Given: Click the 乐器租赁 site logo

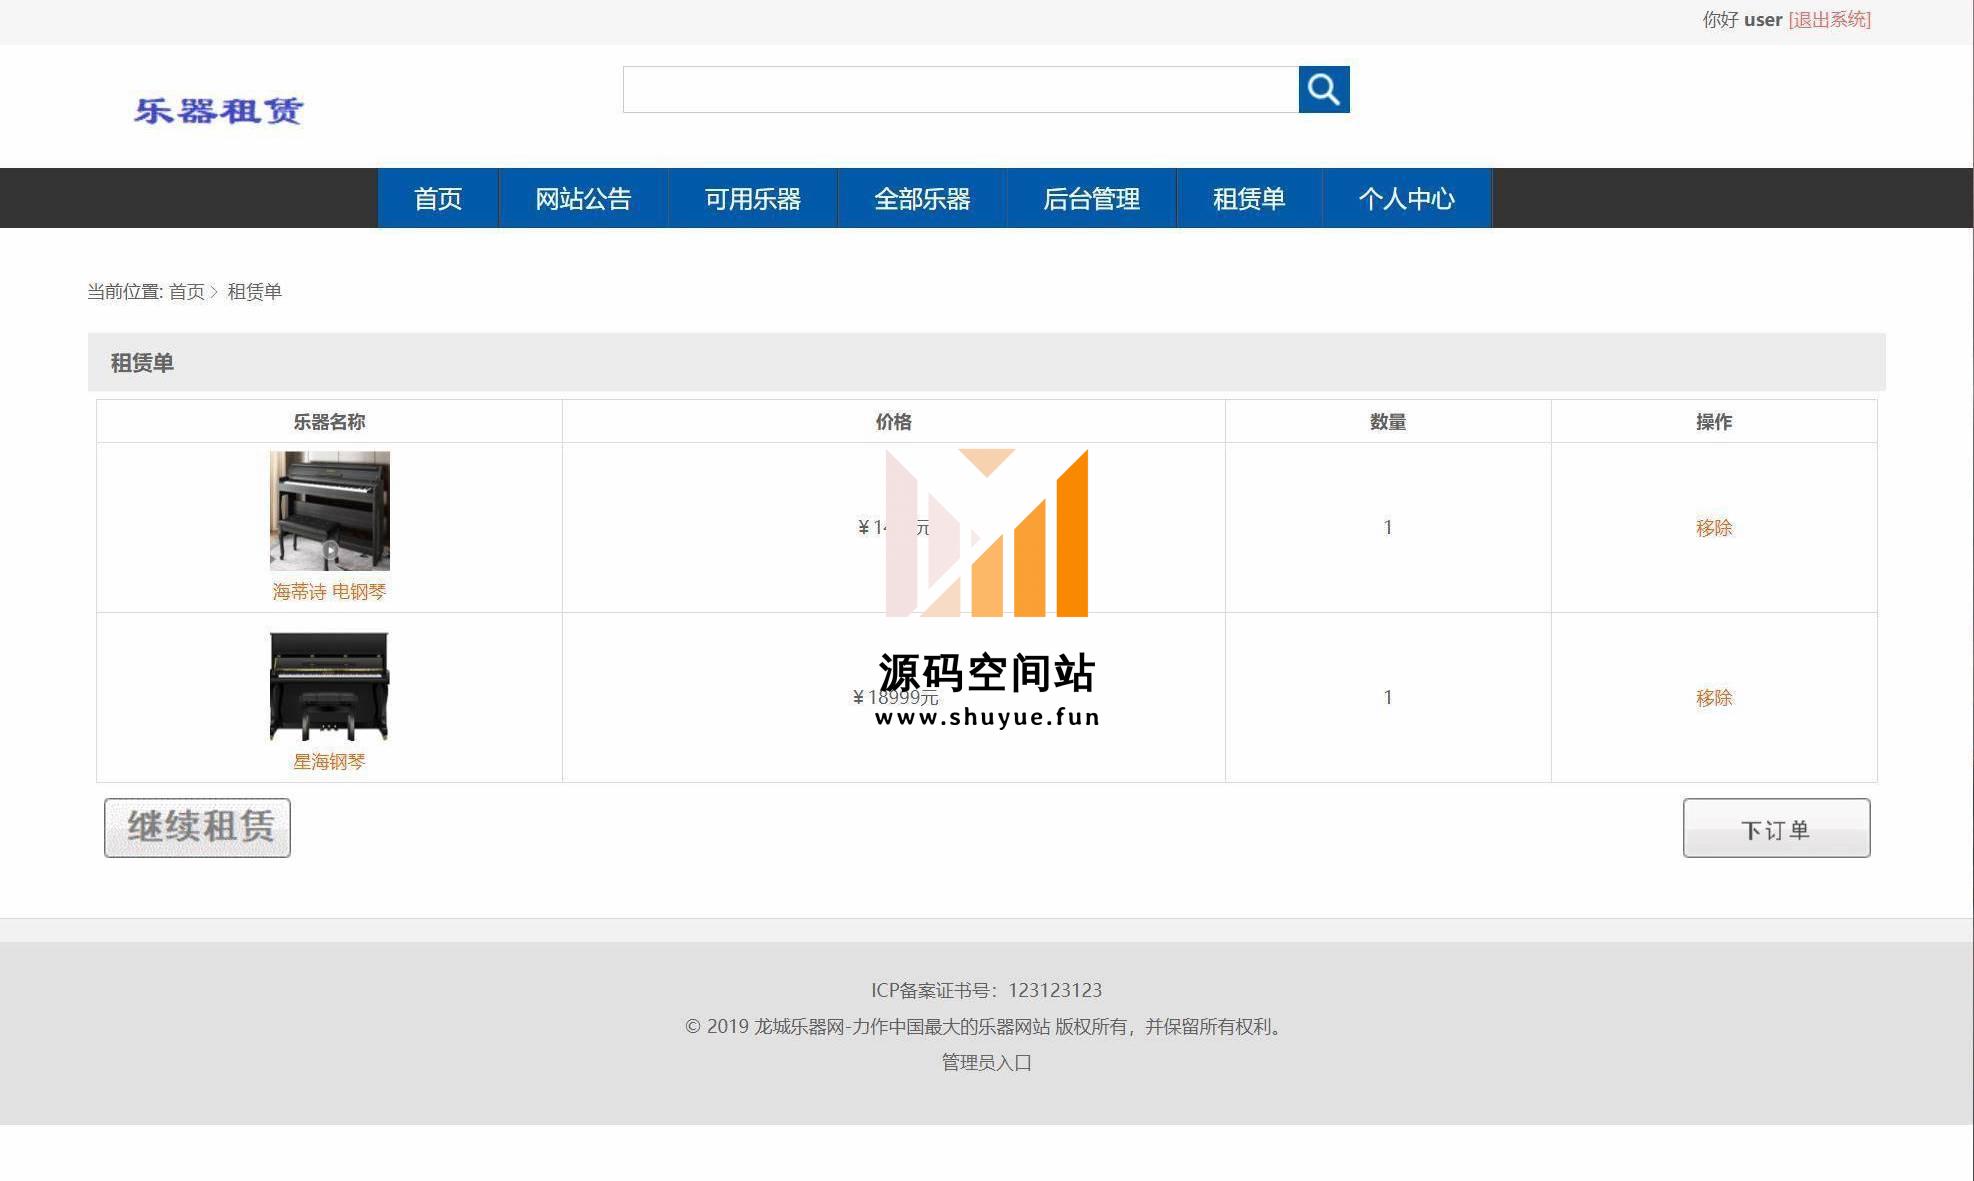Looking at the screenshot, I should (218, 110).
